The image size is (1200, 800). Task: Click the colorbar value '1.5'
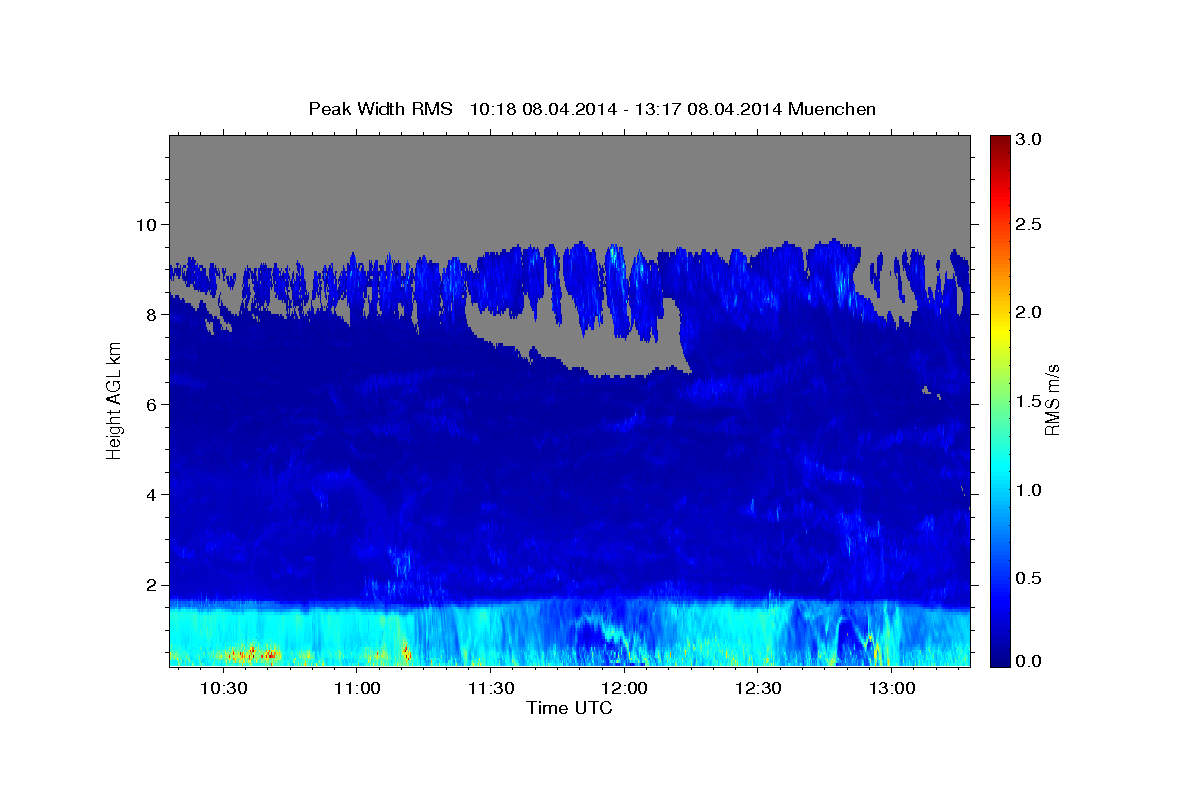tap(1029, 401)
